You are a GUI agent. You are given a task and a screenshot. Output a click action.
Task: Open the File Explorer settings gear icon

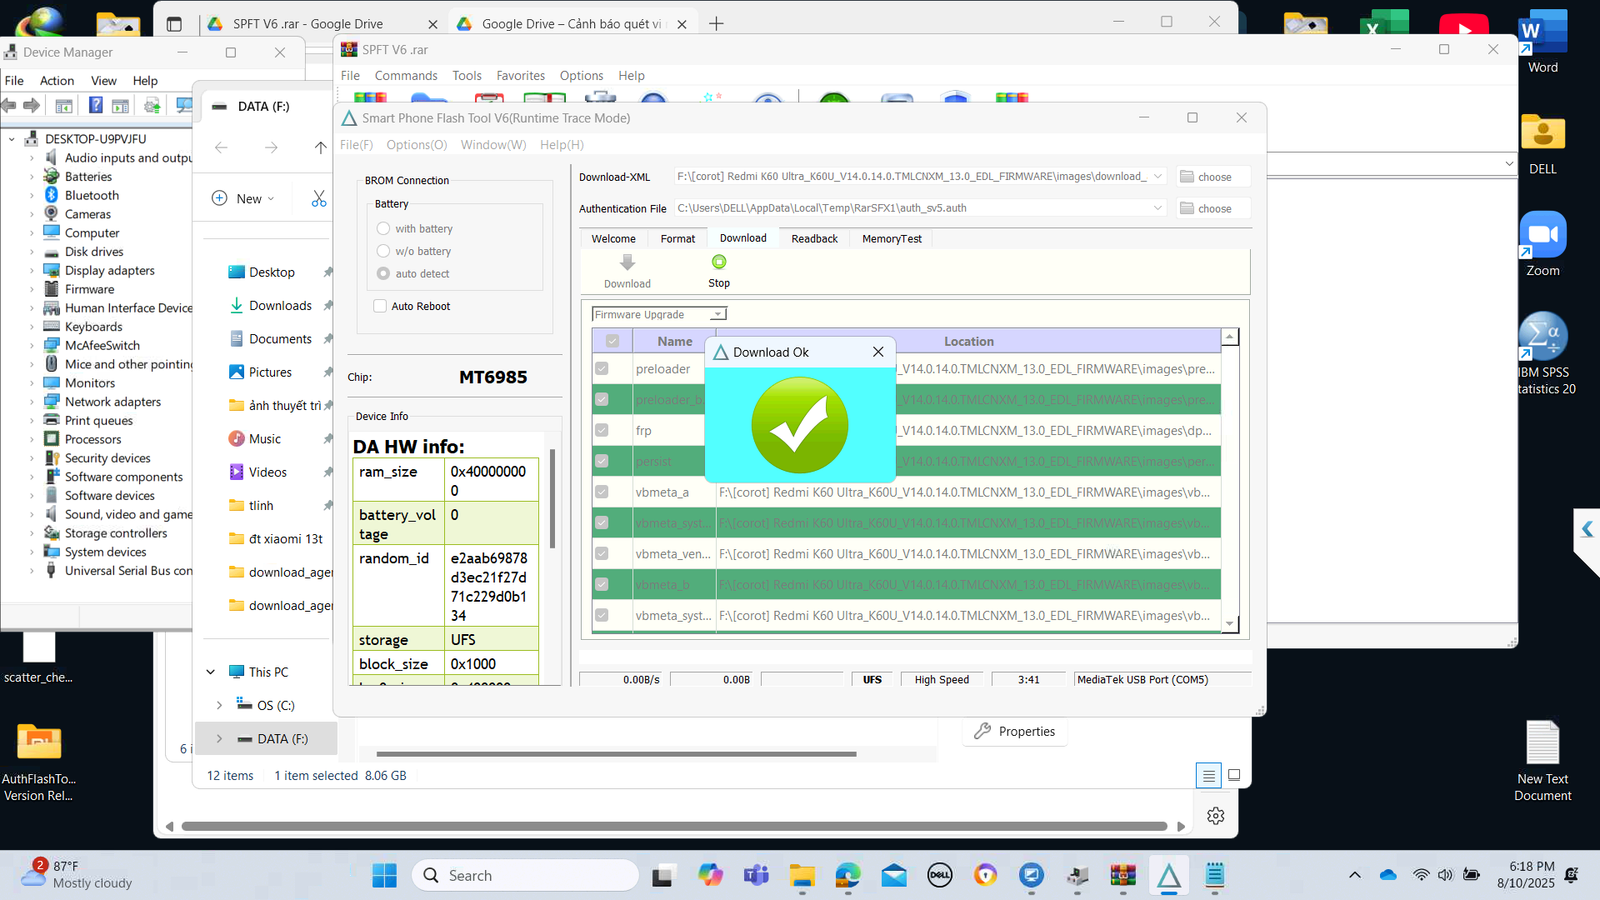point(1216,816)
